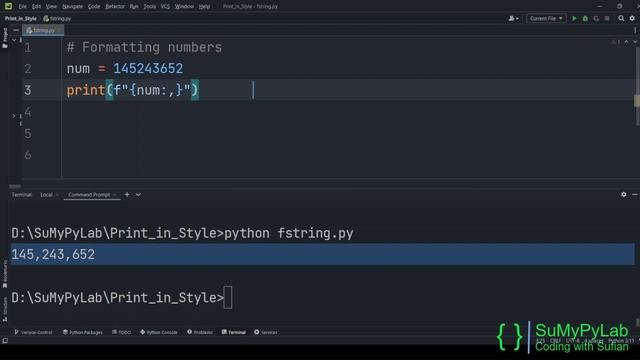Click the Terminal tool window button in bottom bar
Image resolution: width=640 pixels, height=360 pixels.
(x=234, y=332)
